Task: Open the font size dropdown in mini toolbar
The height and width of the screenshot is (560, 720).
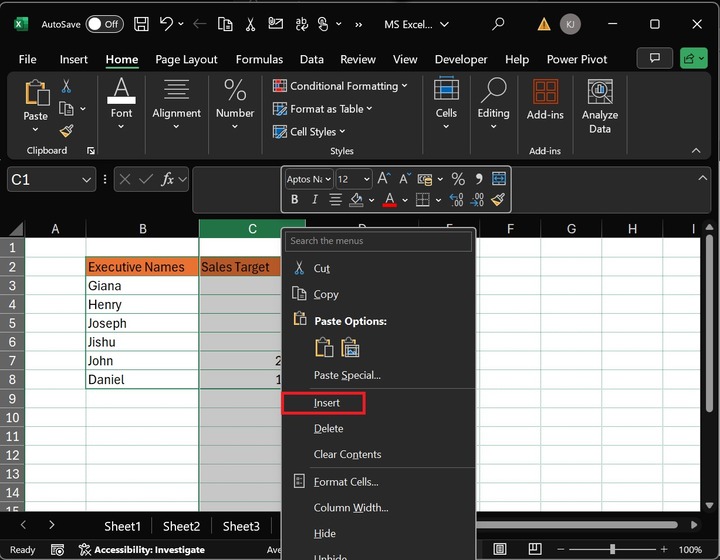Action: (x=366, y=179)
